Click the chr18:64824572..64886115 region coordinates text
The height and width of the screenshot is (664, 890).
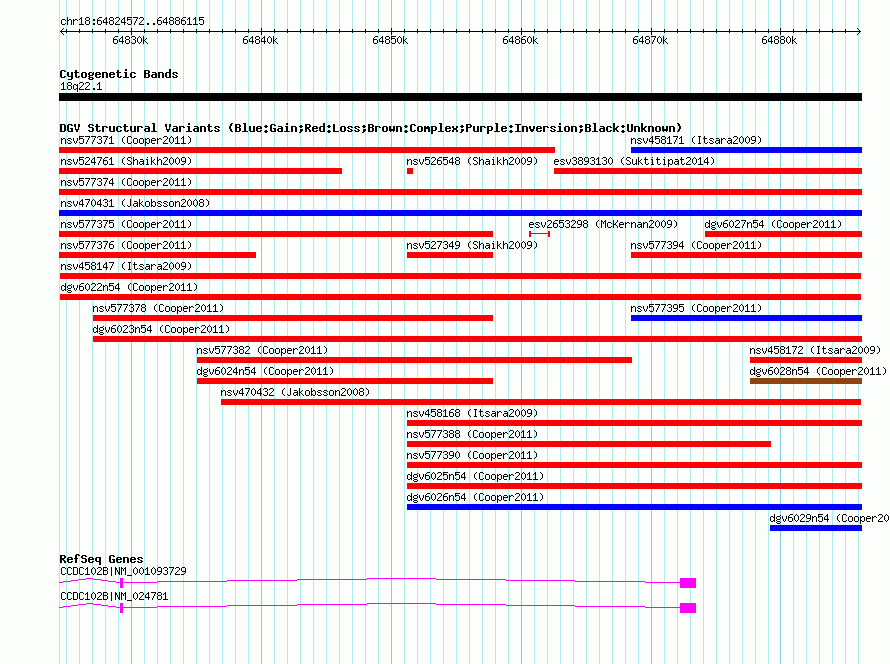click(132, 21)
